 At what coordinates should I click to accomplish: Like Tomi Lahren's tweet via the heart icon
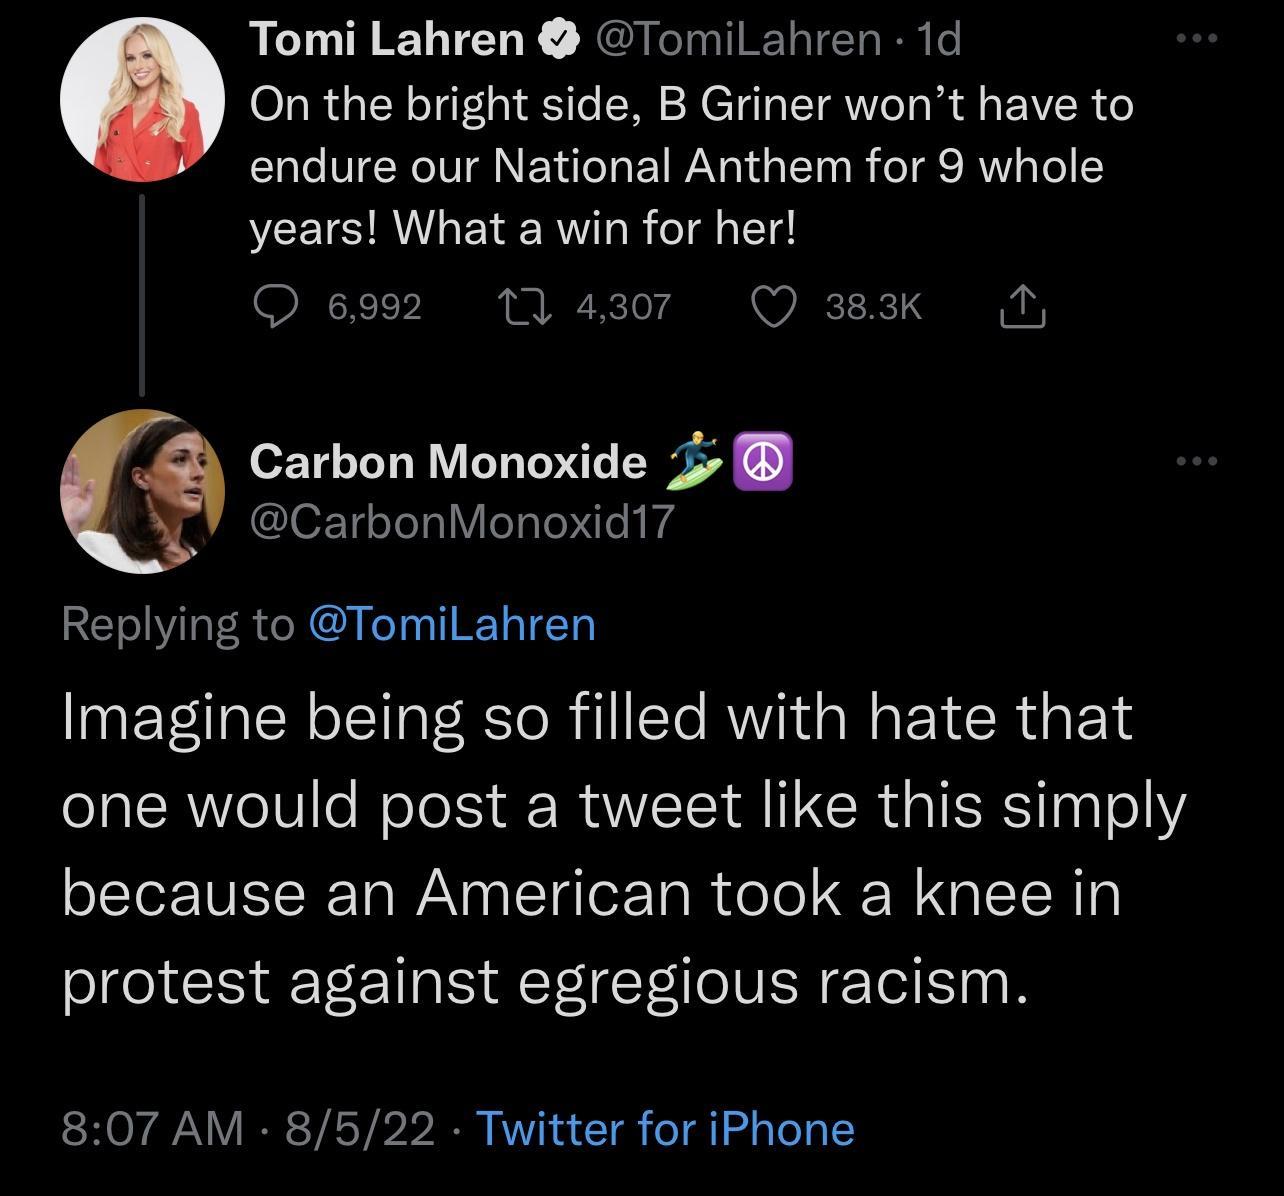point(775,306)
